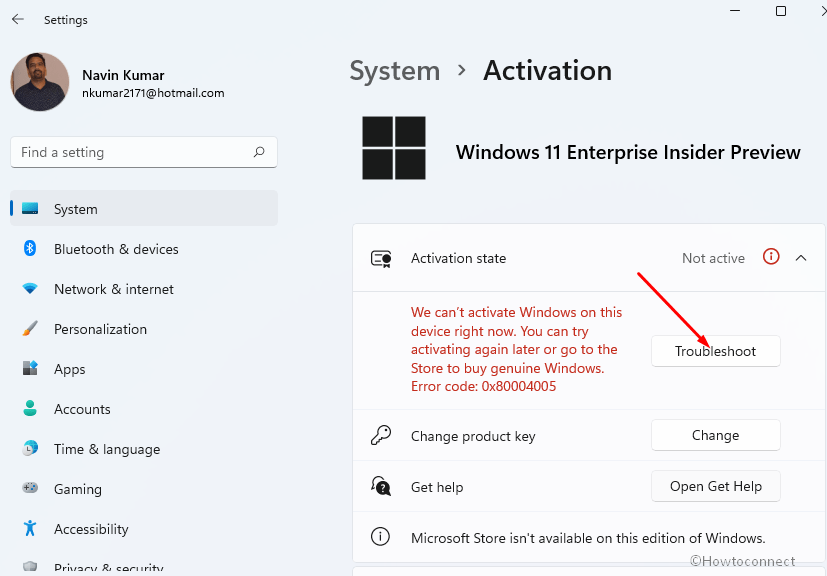
Task: Click the back arrow in Settings
Action: pos(18,20)
